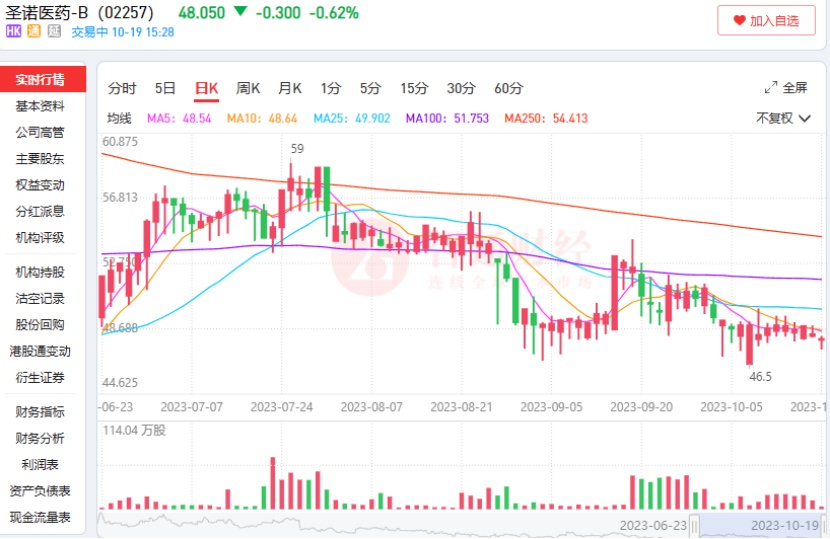The height and width of the screenshot is (539, 830).
Task: Open the 现金流量表 sidebar link
Action: click(40, 517)
